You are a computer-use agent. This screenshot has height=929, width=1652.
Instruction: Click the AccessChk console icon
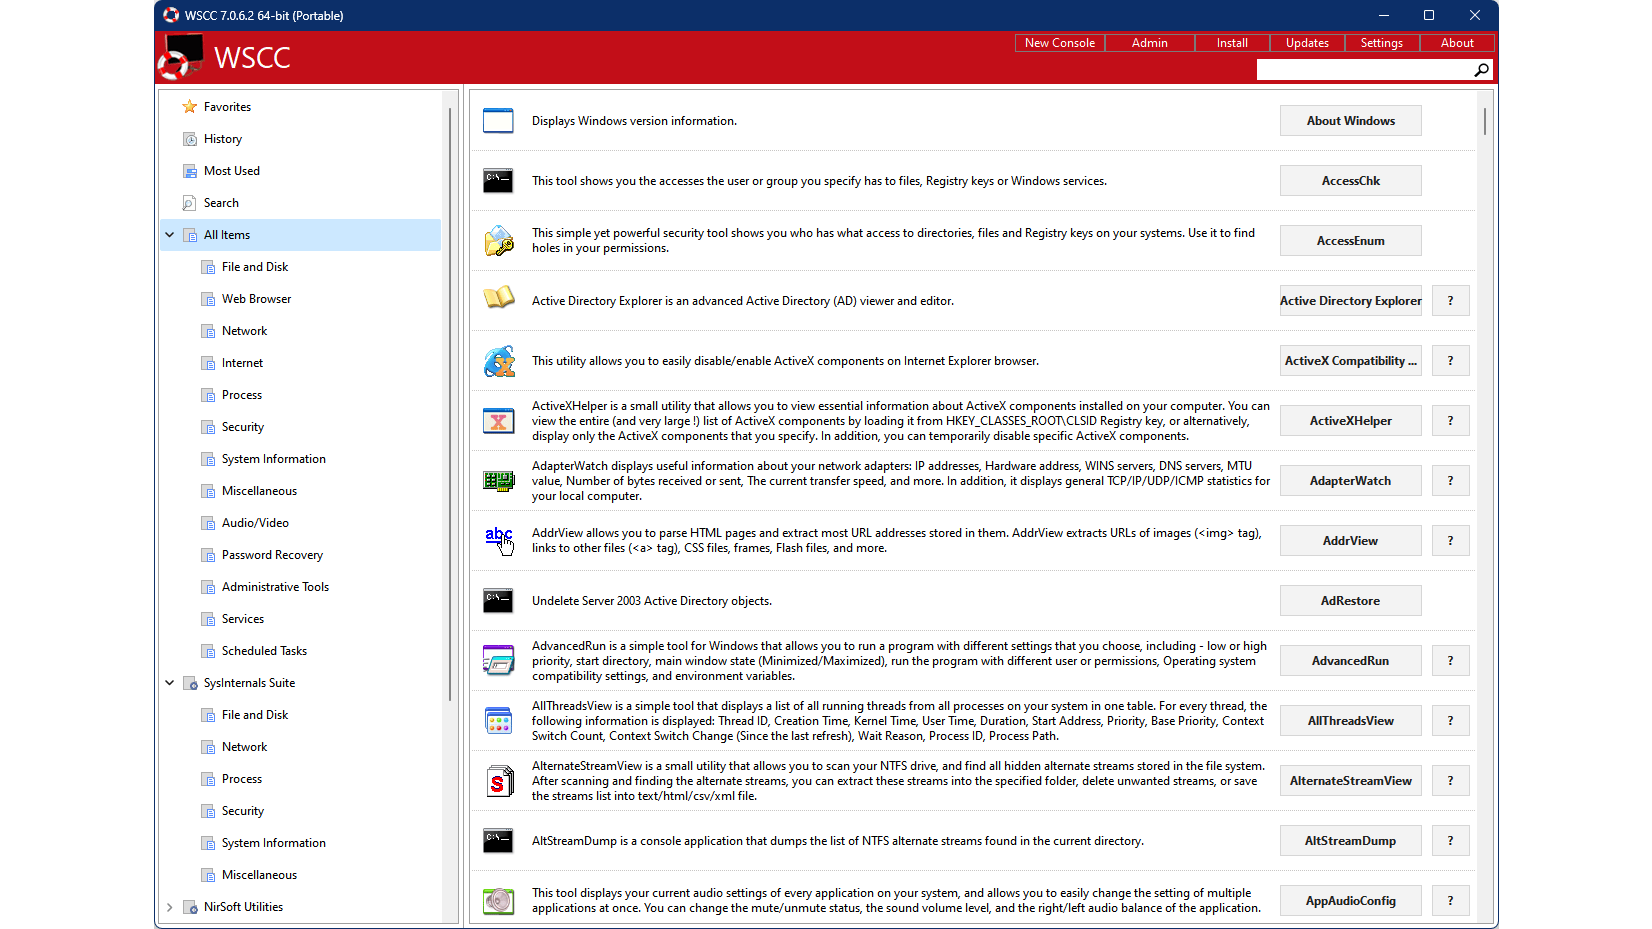pyautogui.click(x=498, y=181)
